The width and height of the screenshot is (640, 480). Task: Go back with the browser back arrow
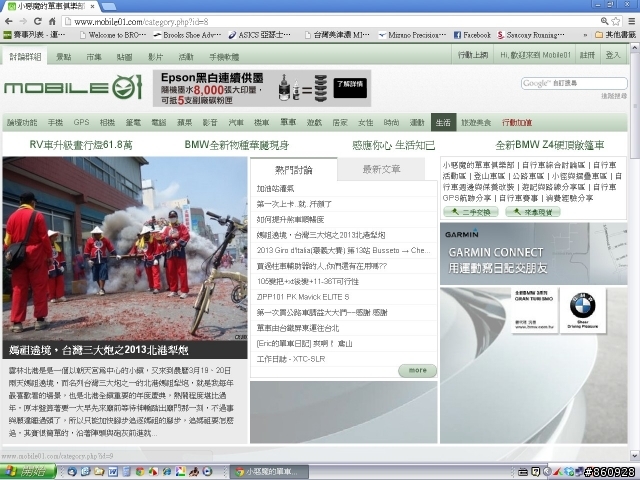click(x=9, y=21)
